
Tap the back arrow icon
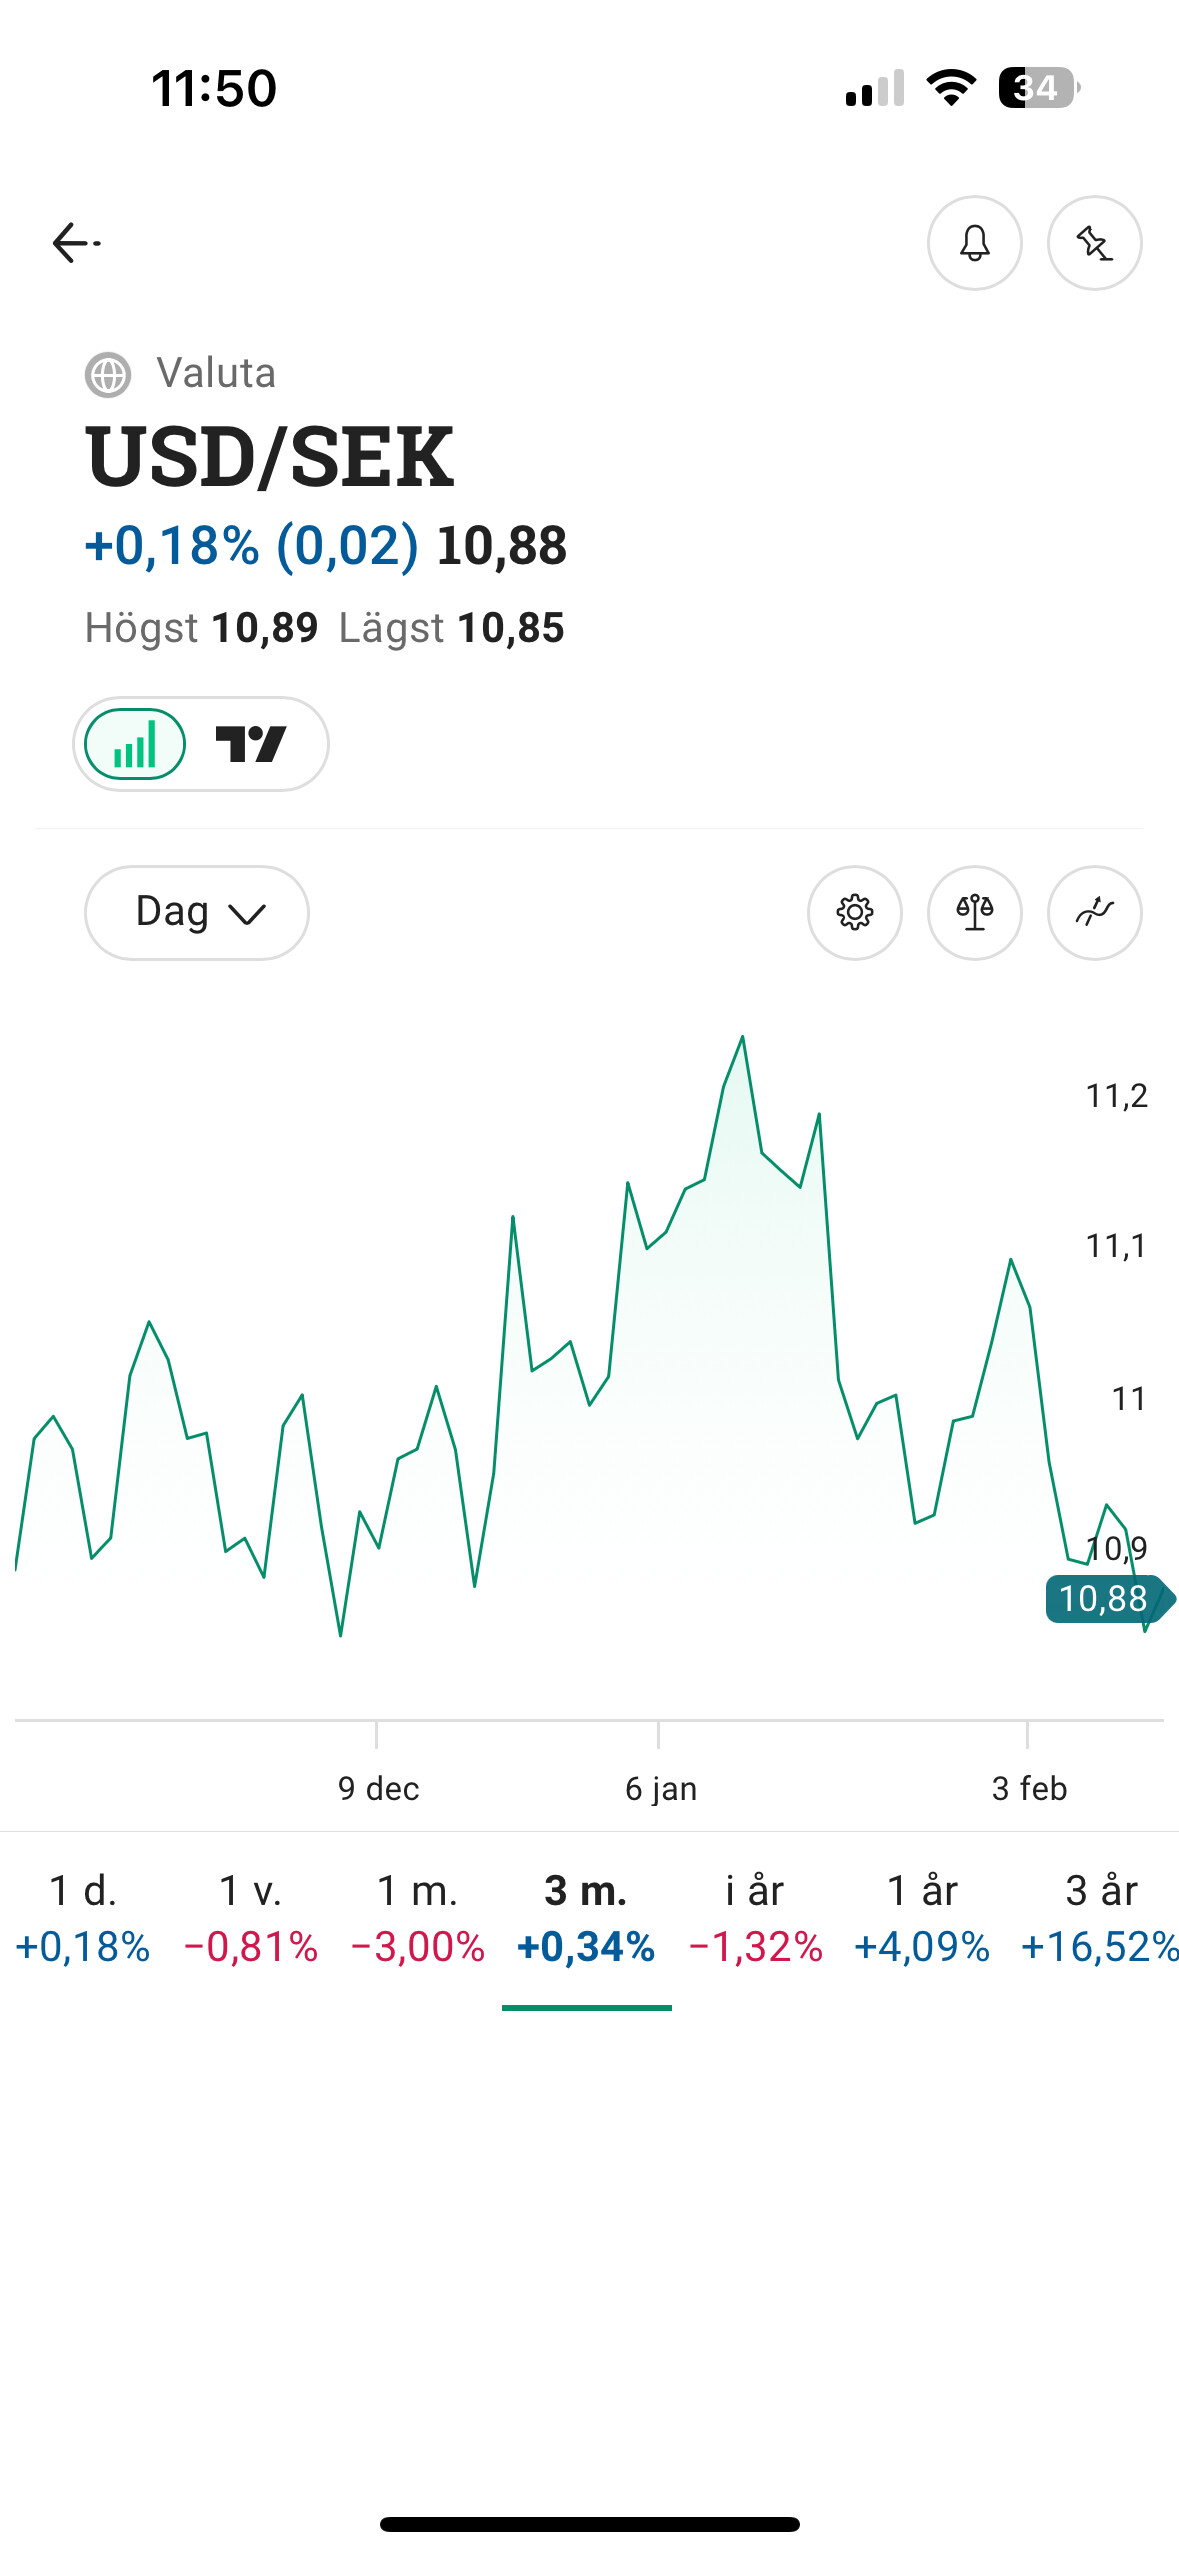click(75, 243)
